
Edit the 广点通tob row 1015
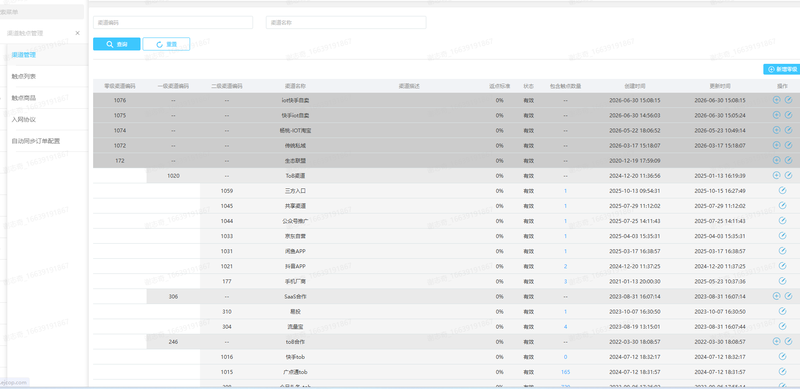pyautogui.click(x=782, y=371)
